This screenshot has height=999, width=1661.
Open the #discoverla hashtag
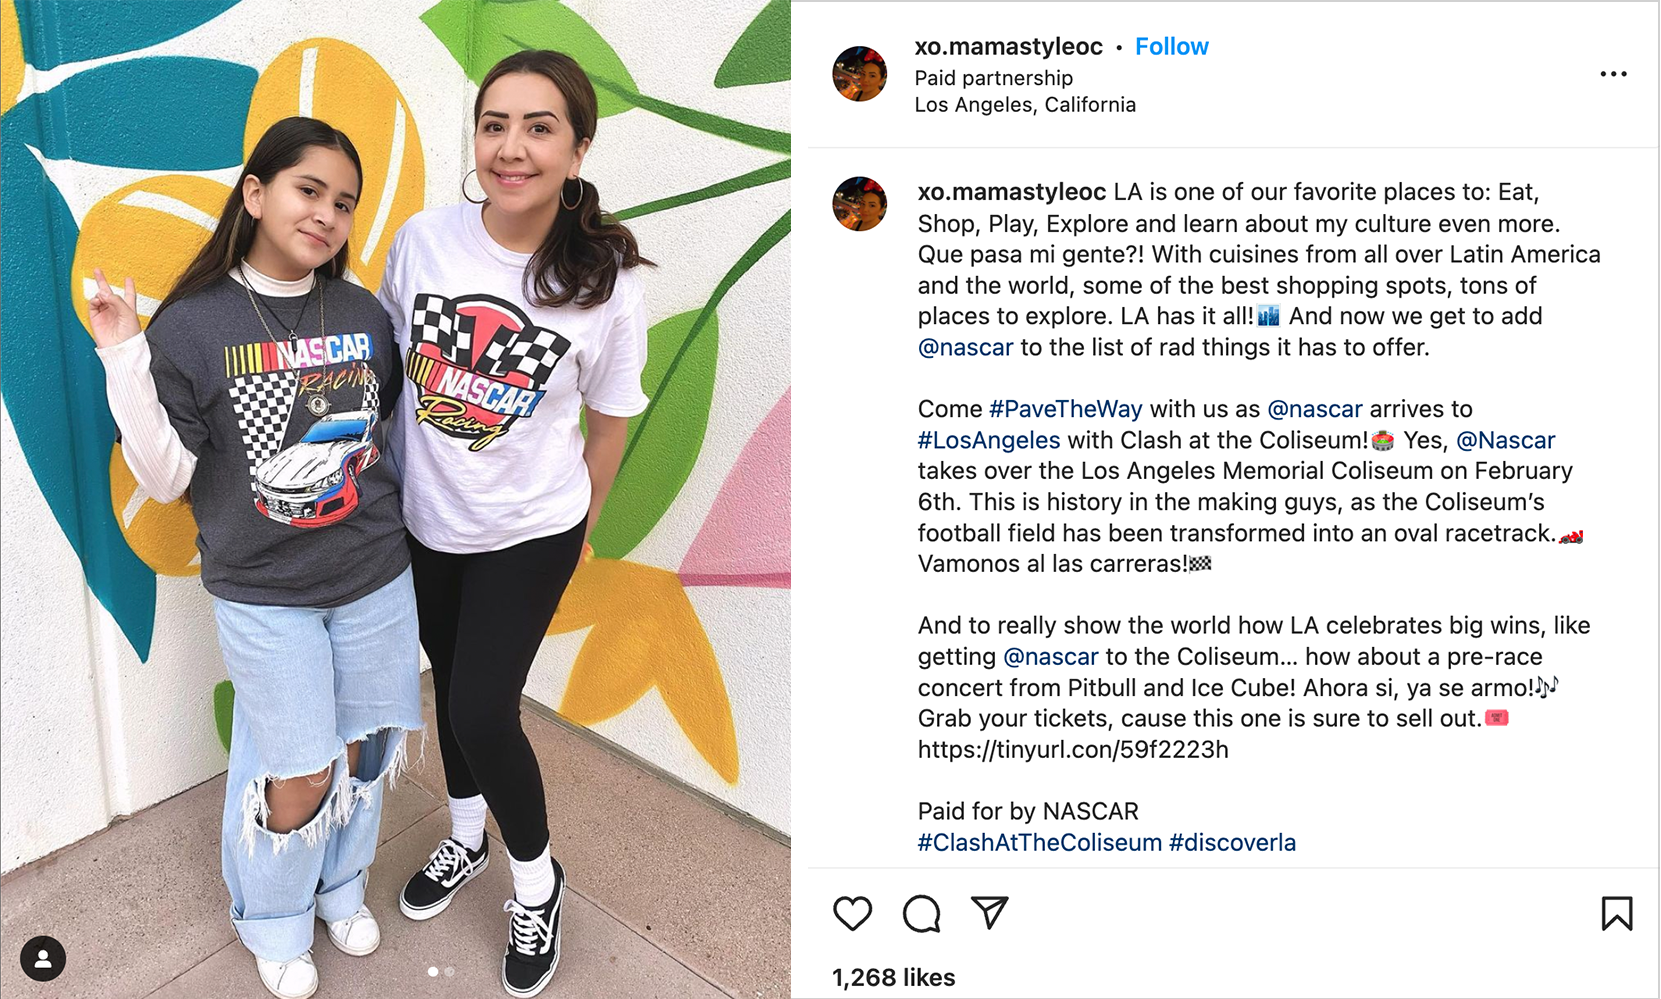click(x=1232, y=843)
